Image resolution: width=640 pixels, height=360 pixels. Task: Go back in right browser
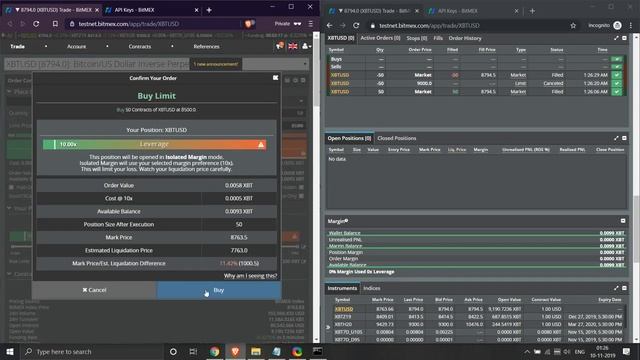click(329, 25)
